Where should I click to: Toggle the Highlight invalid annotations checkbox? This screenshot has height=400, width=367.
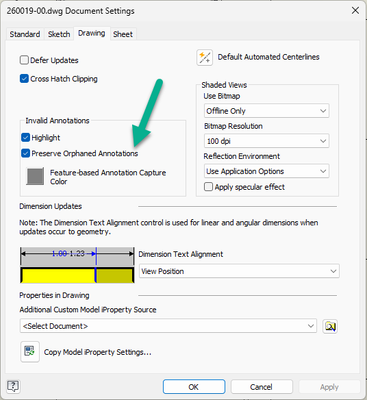[x=26, y=137]
